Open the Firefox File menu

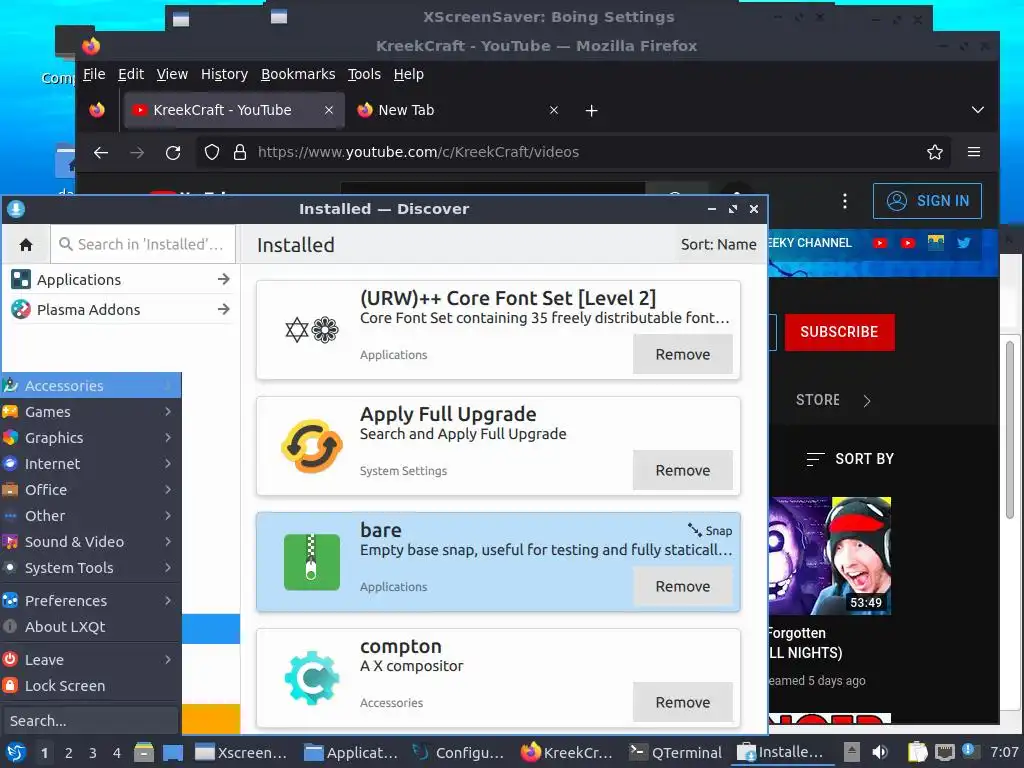point(94,74)
